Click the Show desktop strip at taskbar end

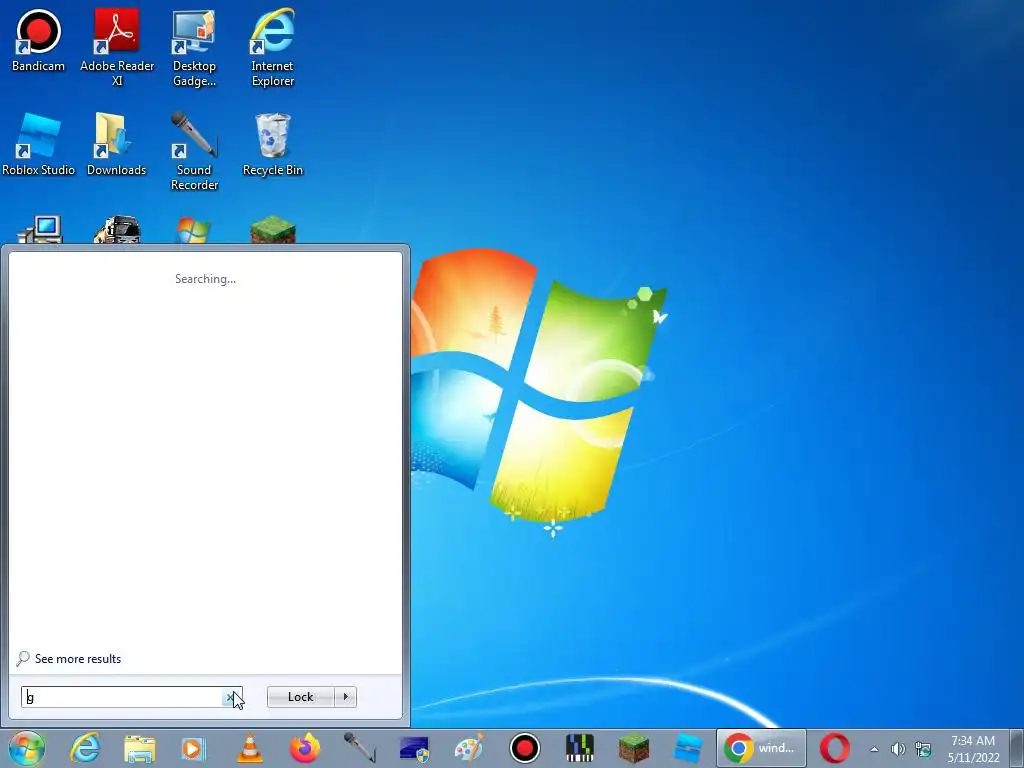tap(1017, 748)
